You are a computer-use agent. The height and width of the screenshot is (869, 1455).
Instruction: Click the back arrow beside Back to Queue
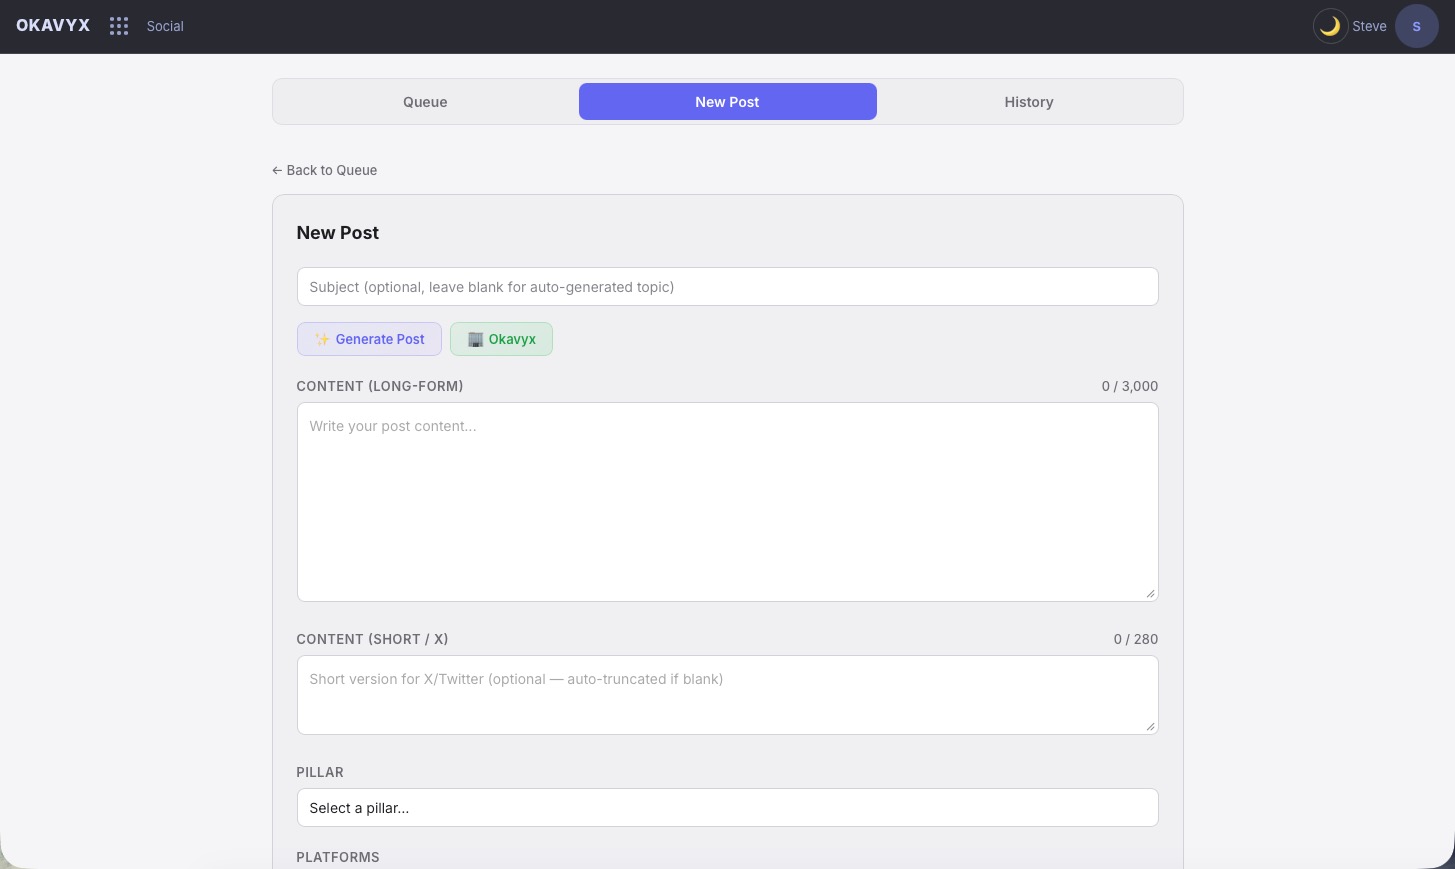[277, 170]
